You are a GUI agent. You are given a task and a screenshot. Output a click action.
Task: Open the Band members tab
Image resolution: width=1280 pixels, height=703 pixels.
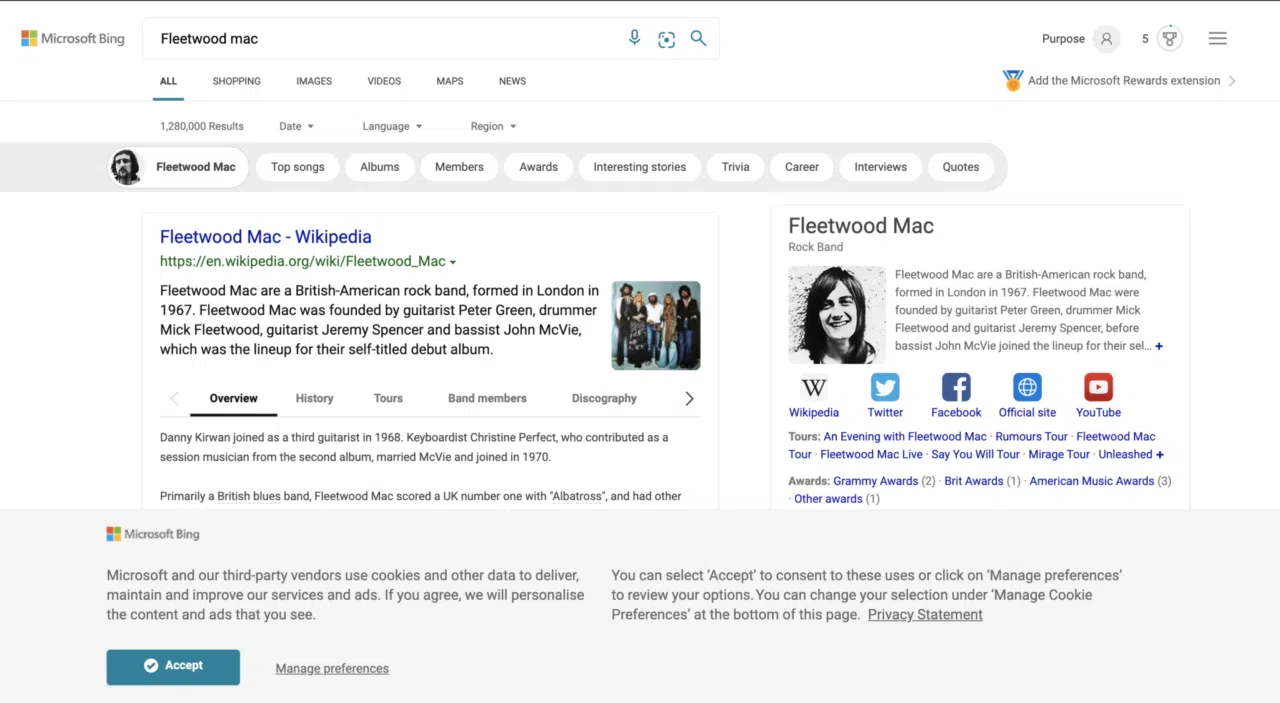coord(487,398)
